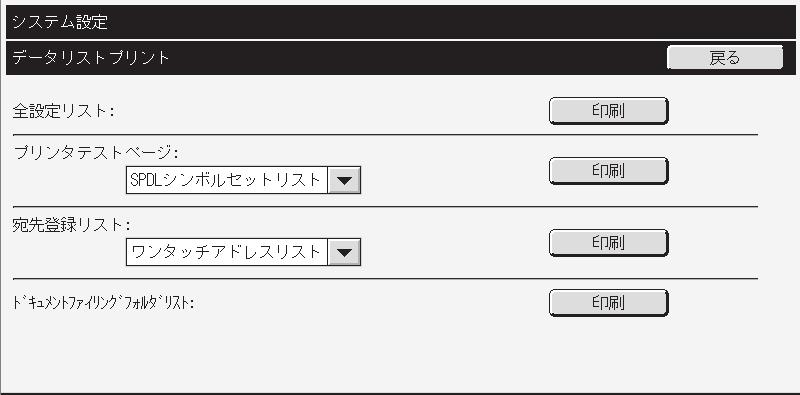Select the SPDLシンボルセットリスト combo box text
The height and width of the screenshot is (395, 800).
[226, 180]
